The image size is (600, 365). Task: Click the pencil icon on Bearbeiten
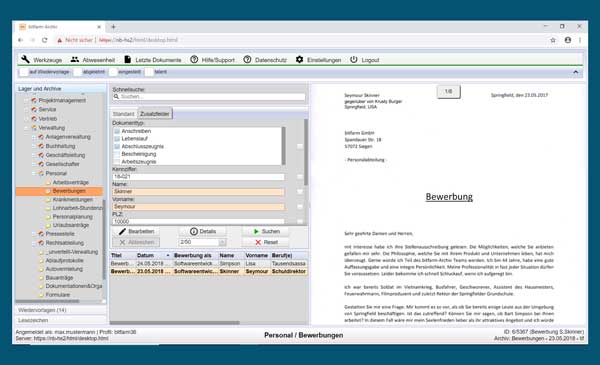click(x=122, y=231)
